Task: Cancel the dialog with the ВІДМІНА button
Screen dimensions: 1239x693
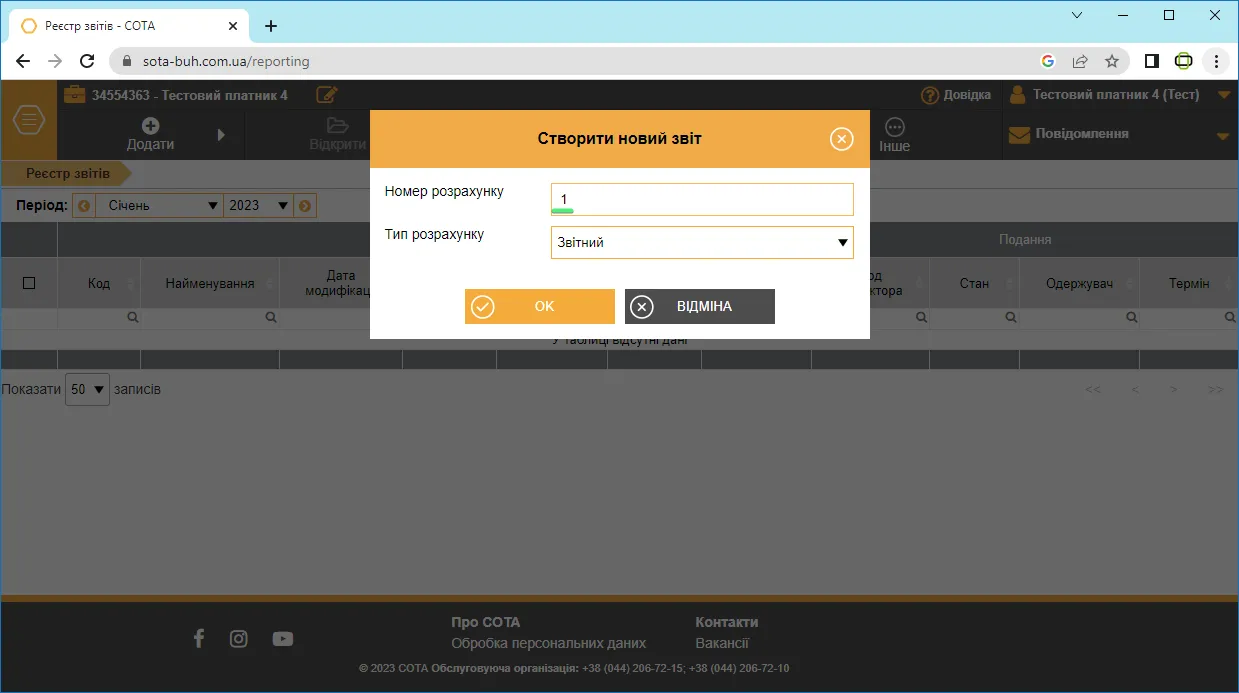Action: pyautogui.click(x=700, y=307)
